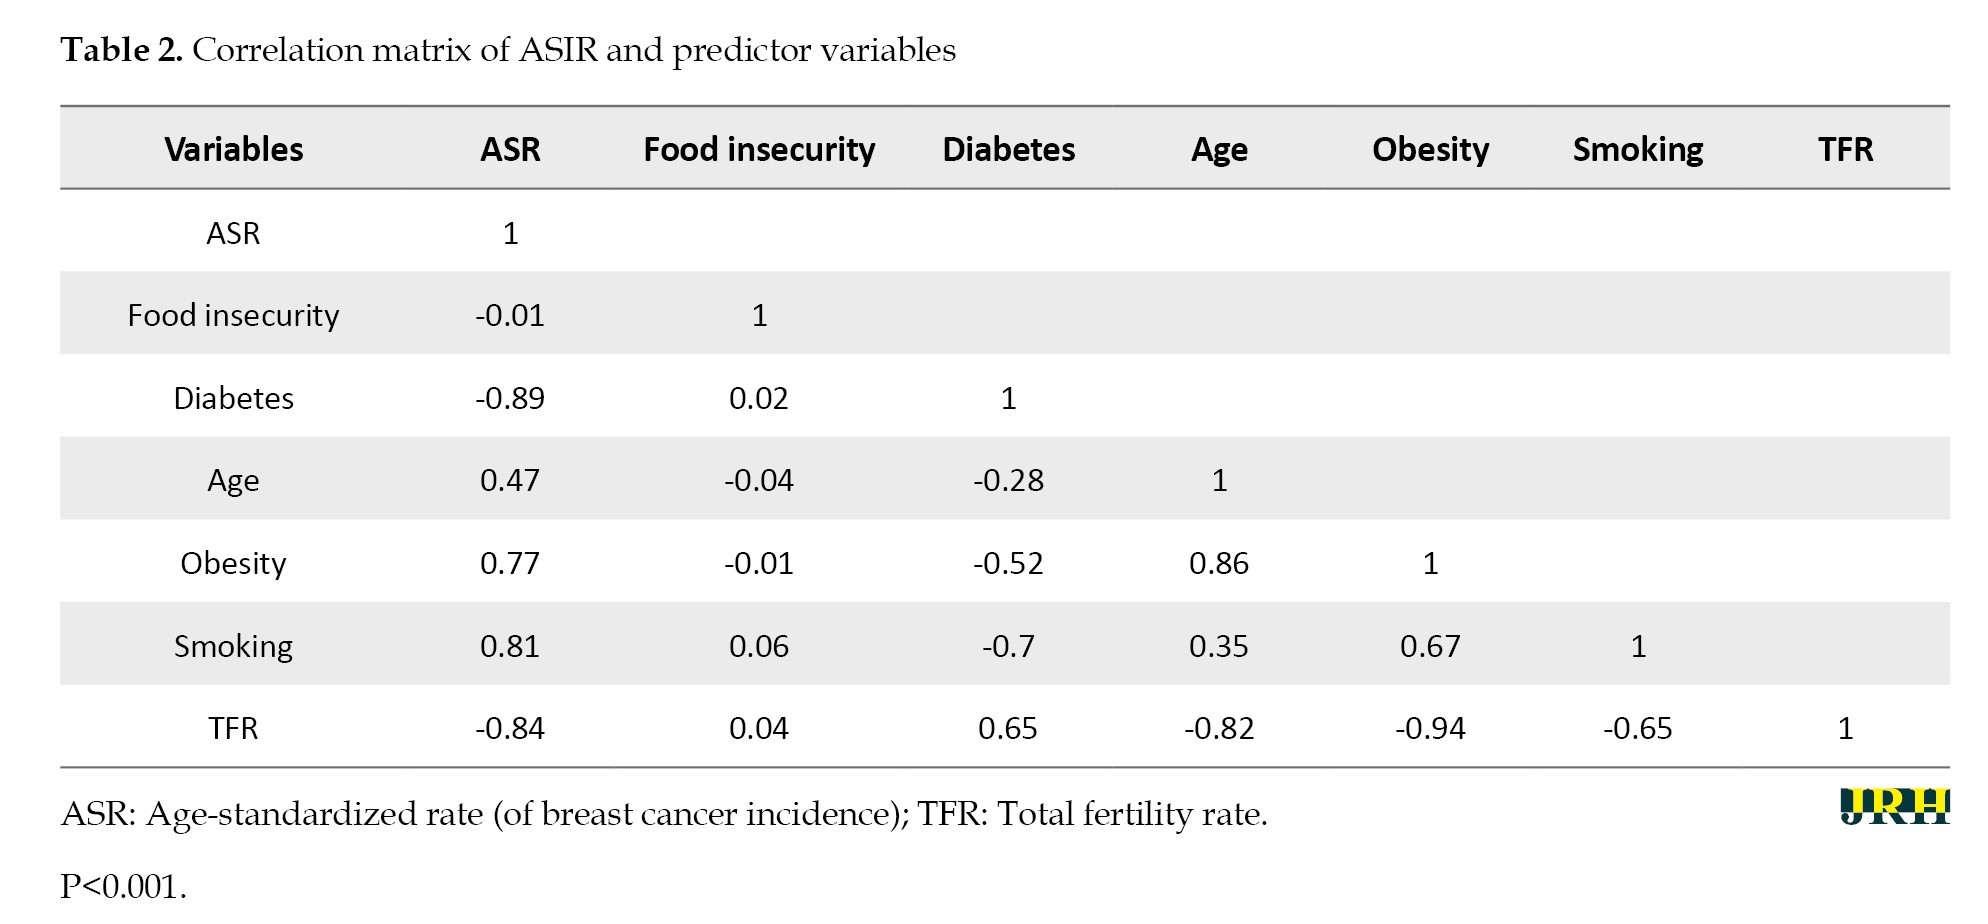Select the Table 2 caption title

click(508, 50)
